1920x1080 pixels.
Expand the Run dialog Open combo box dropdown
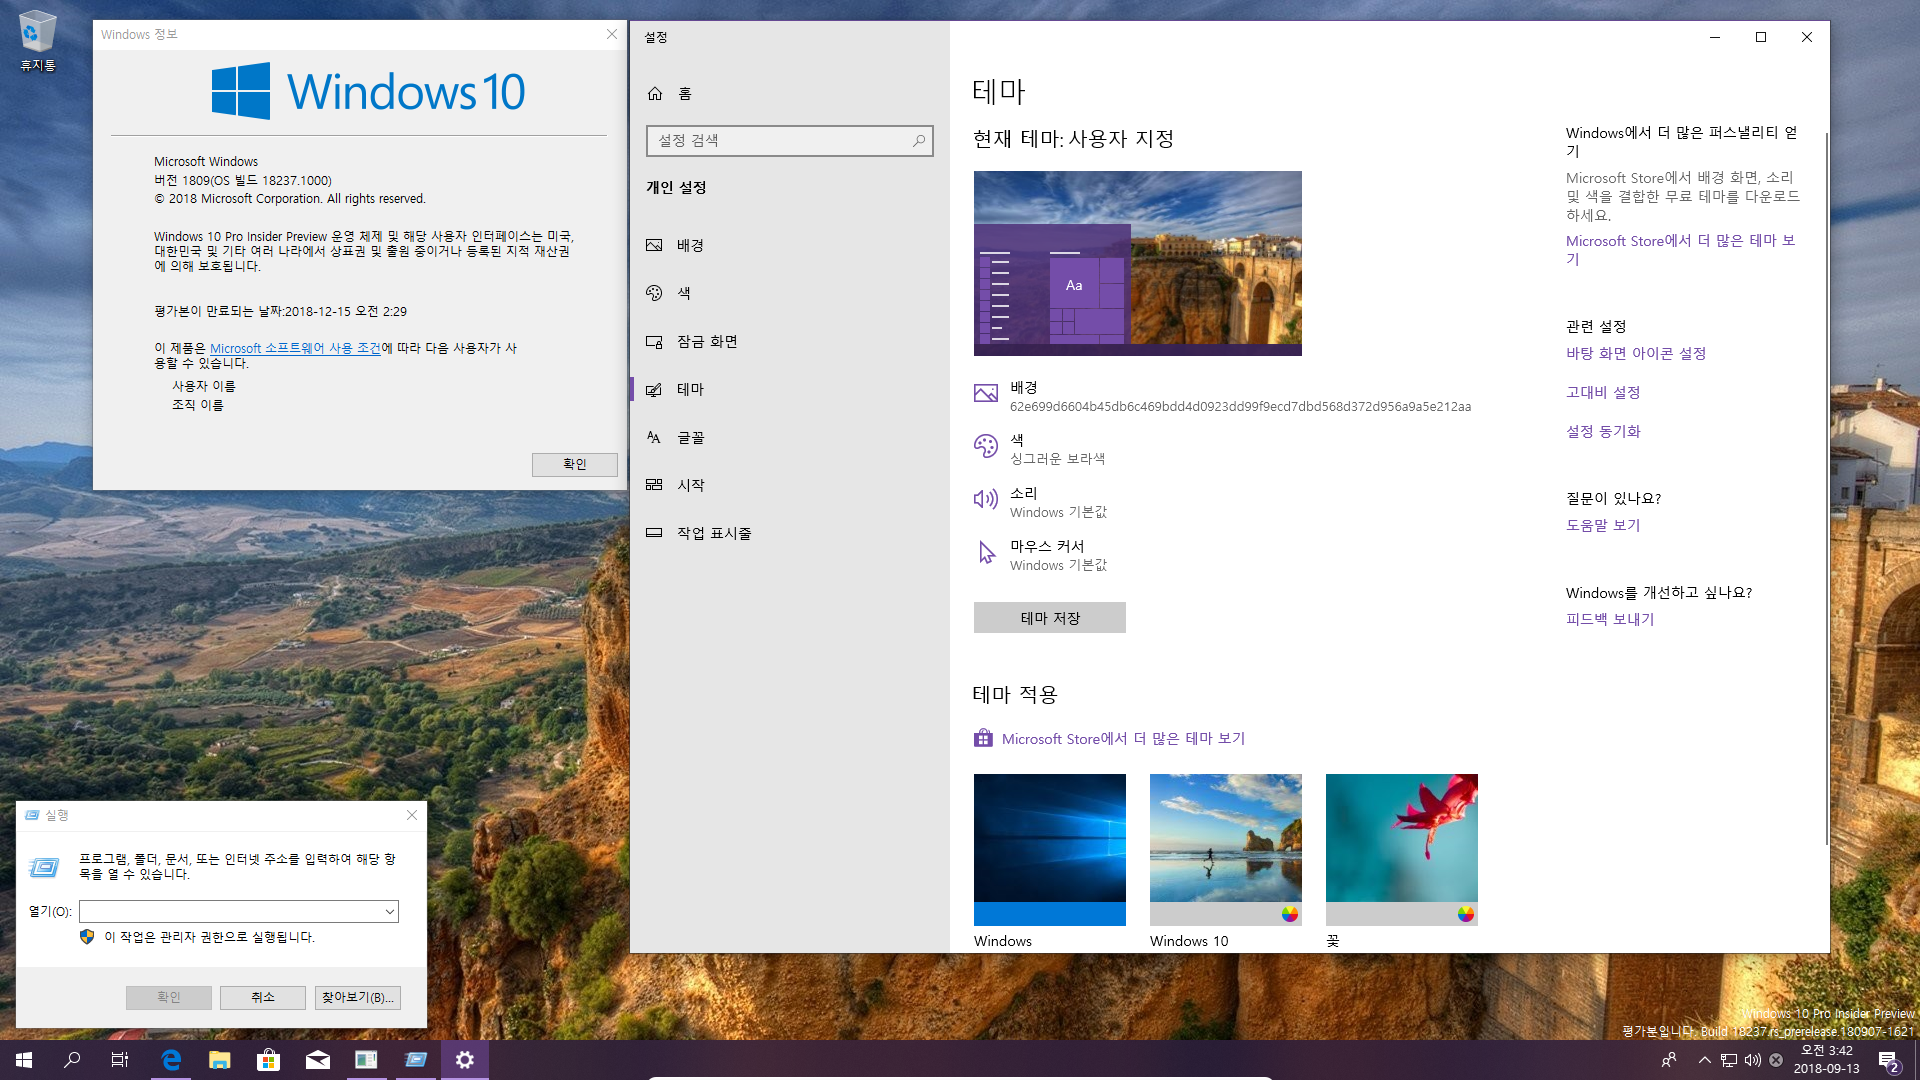389,911
